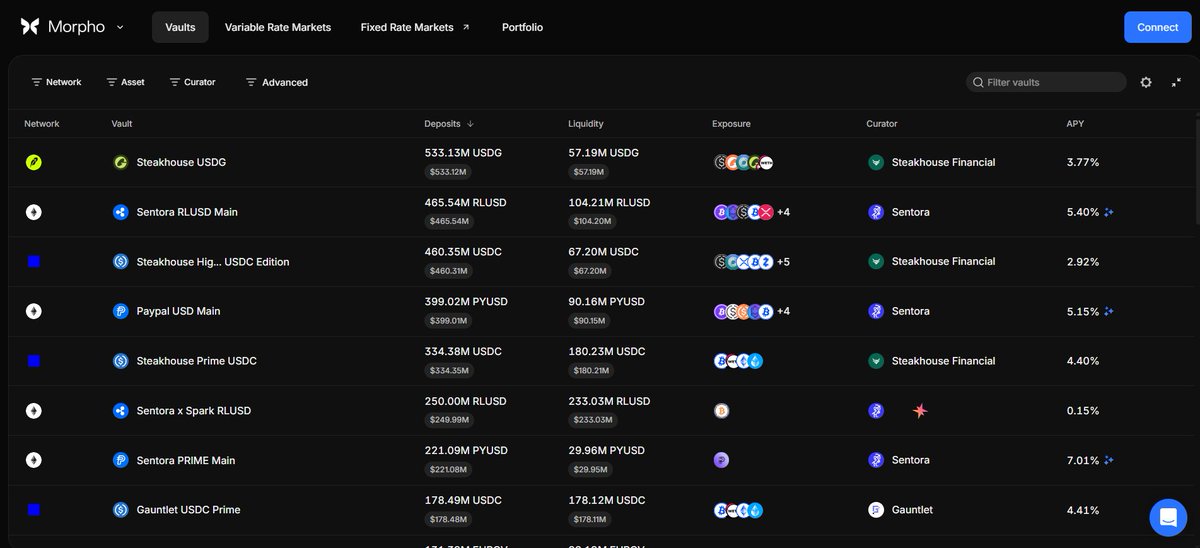
Task: Click Sentora curator icon in RLUSD Main row
Action: coord(876,212)
